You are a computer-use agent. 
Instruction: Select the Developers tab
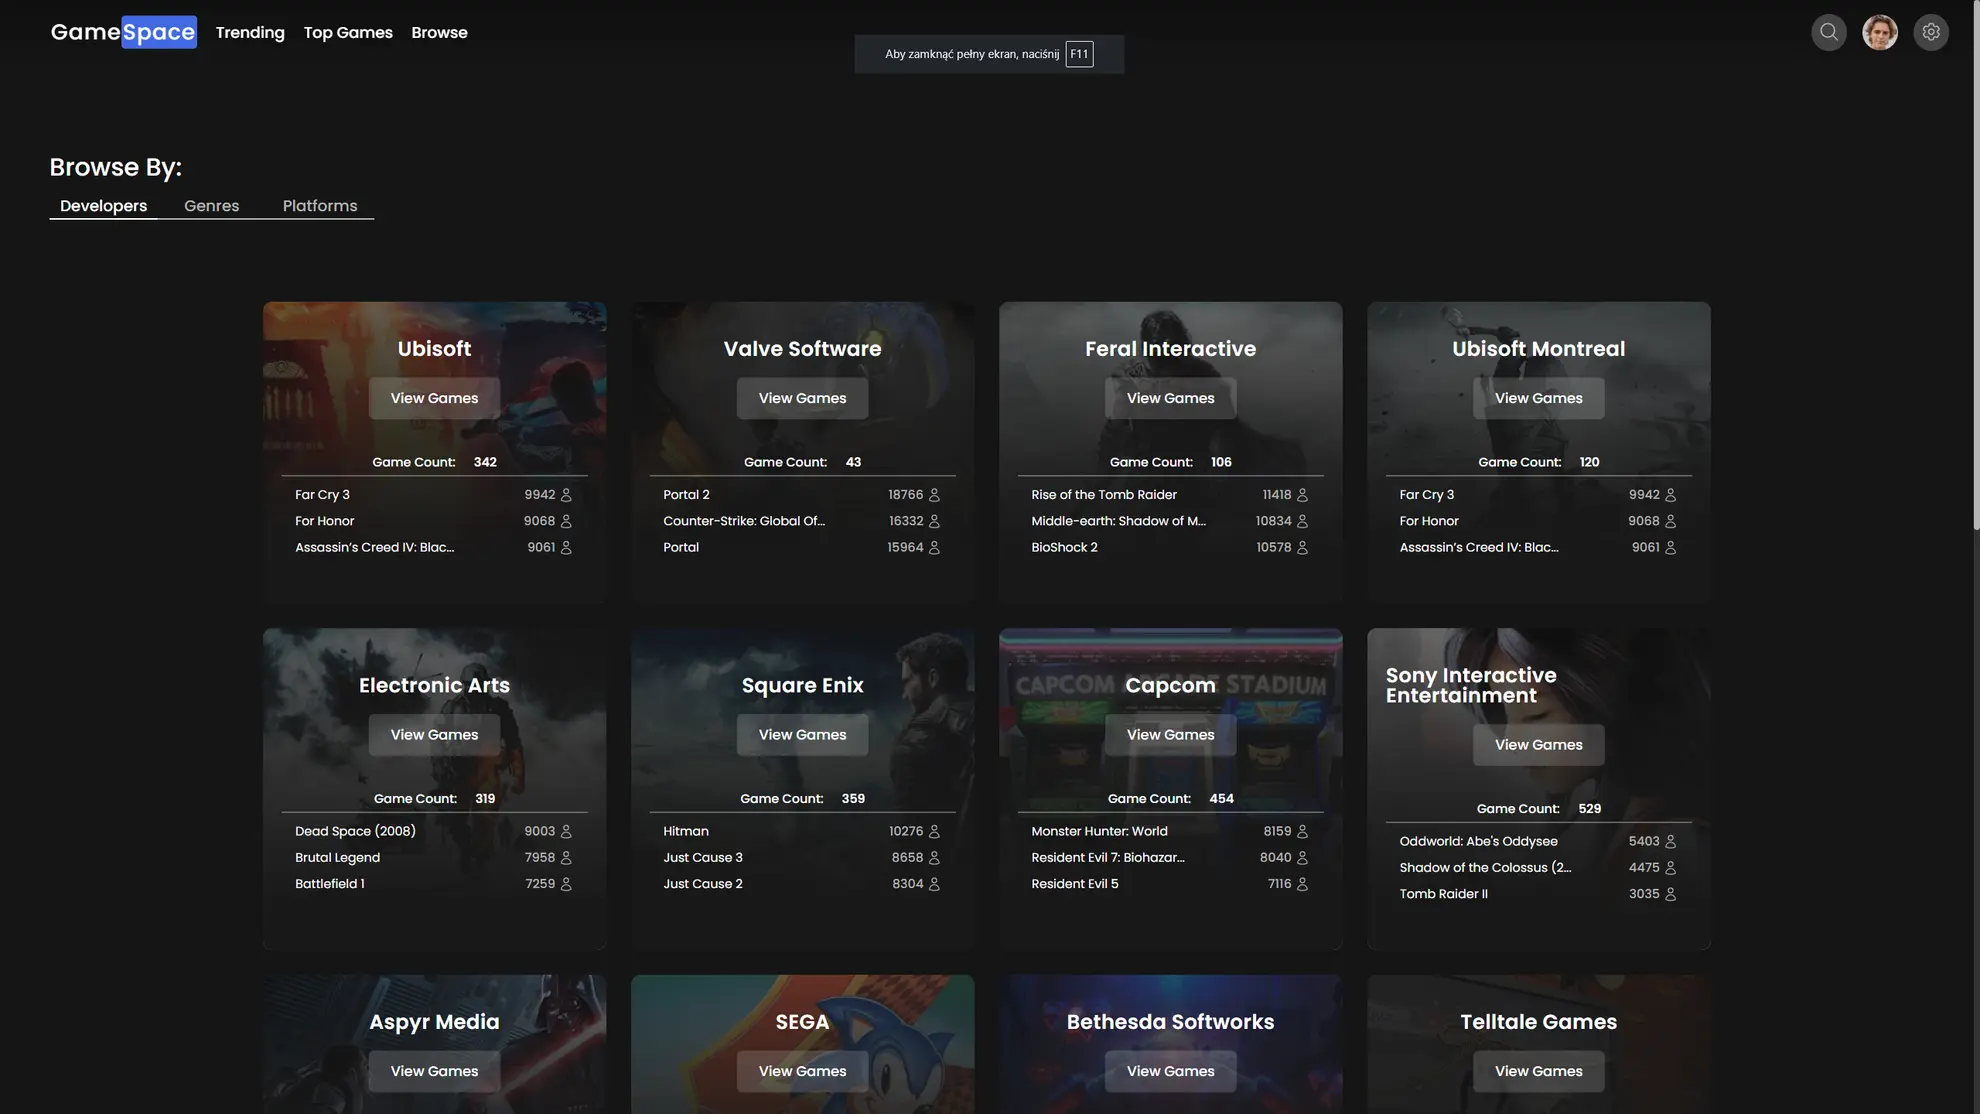(103, 205)
